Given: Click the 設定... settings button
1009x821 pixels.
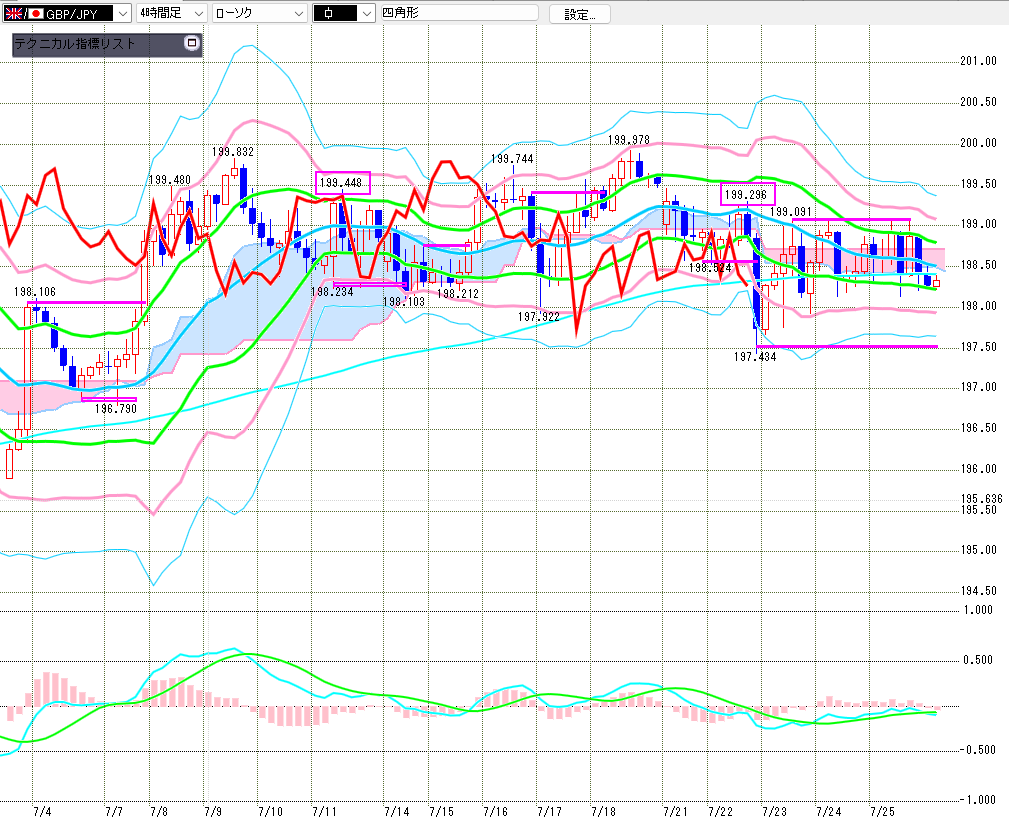Looking at the screenshot, I should [x=579, y=14].
